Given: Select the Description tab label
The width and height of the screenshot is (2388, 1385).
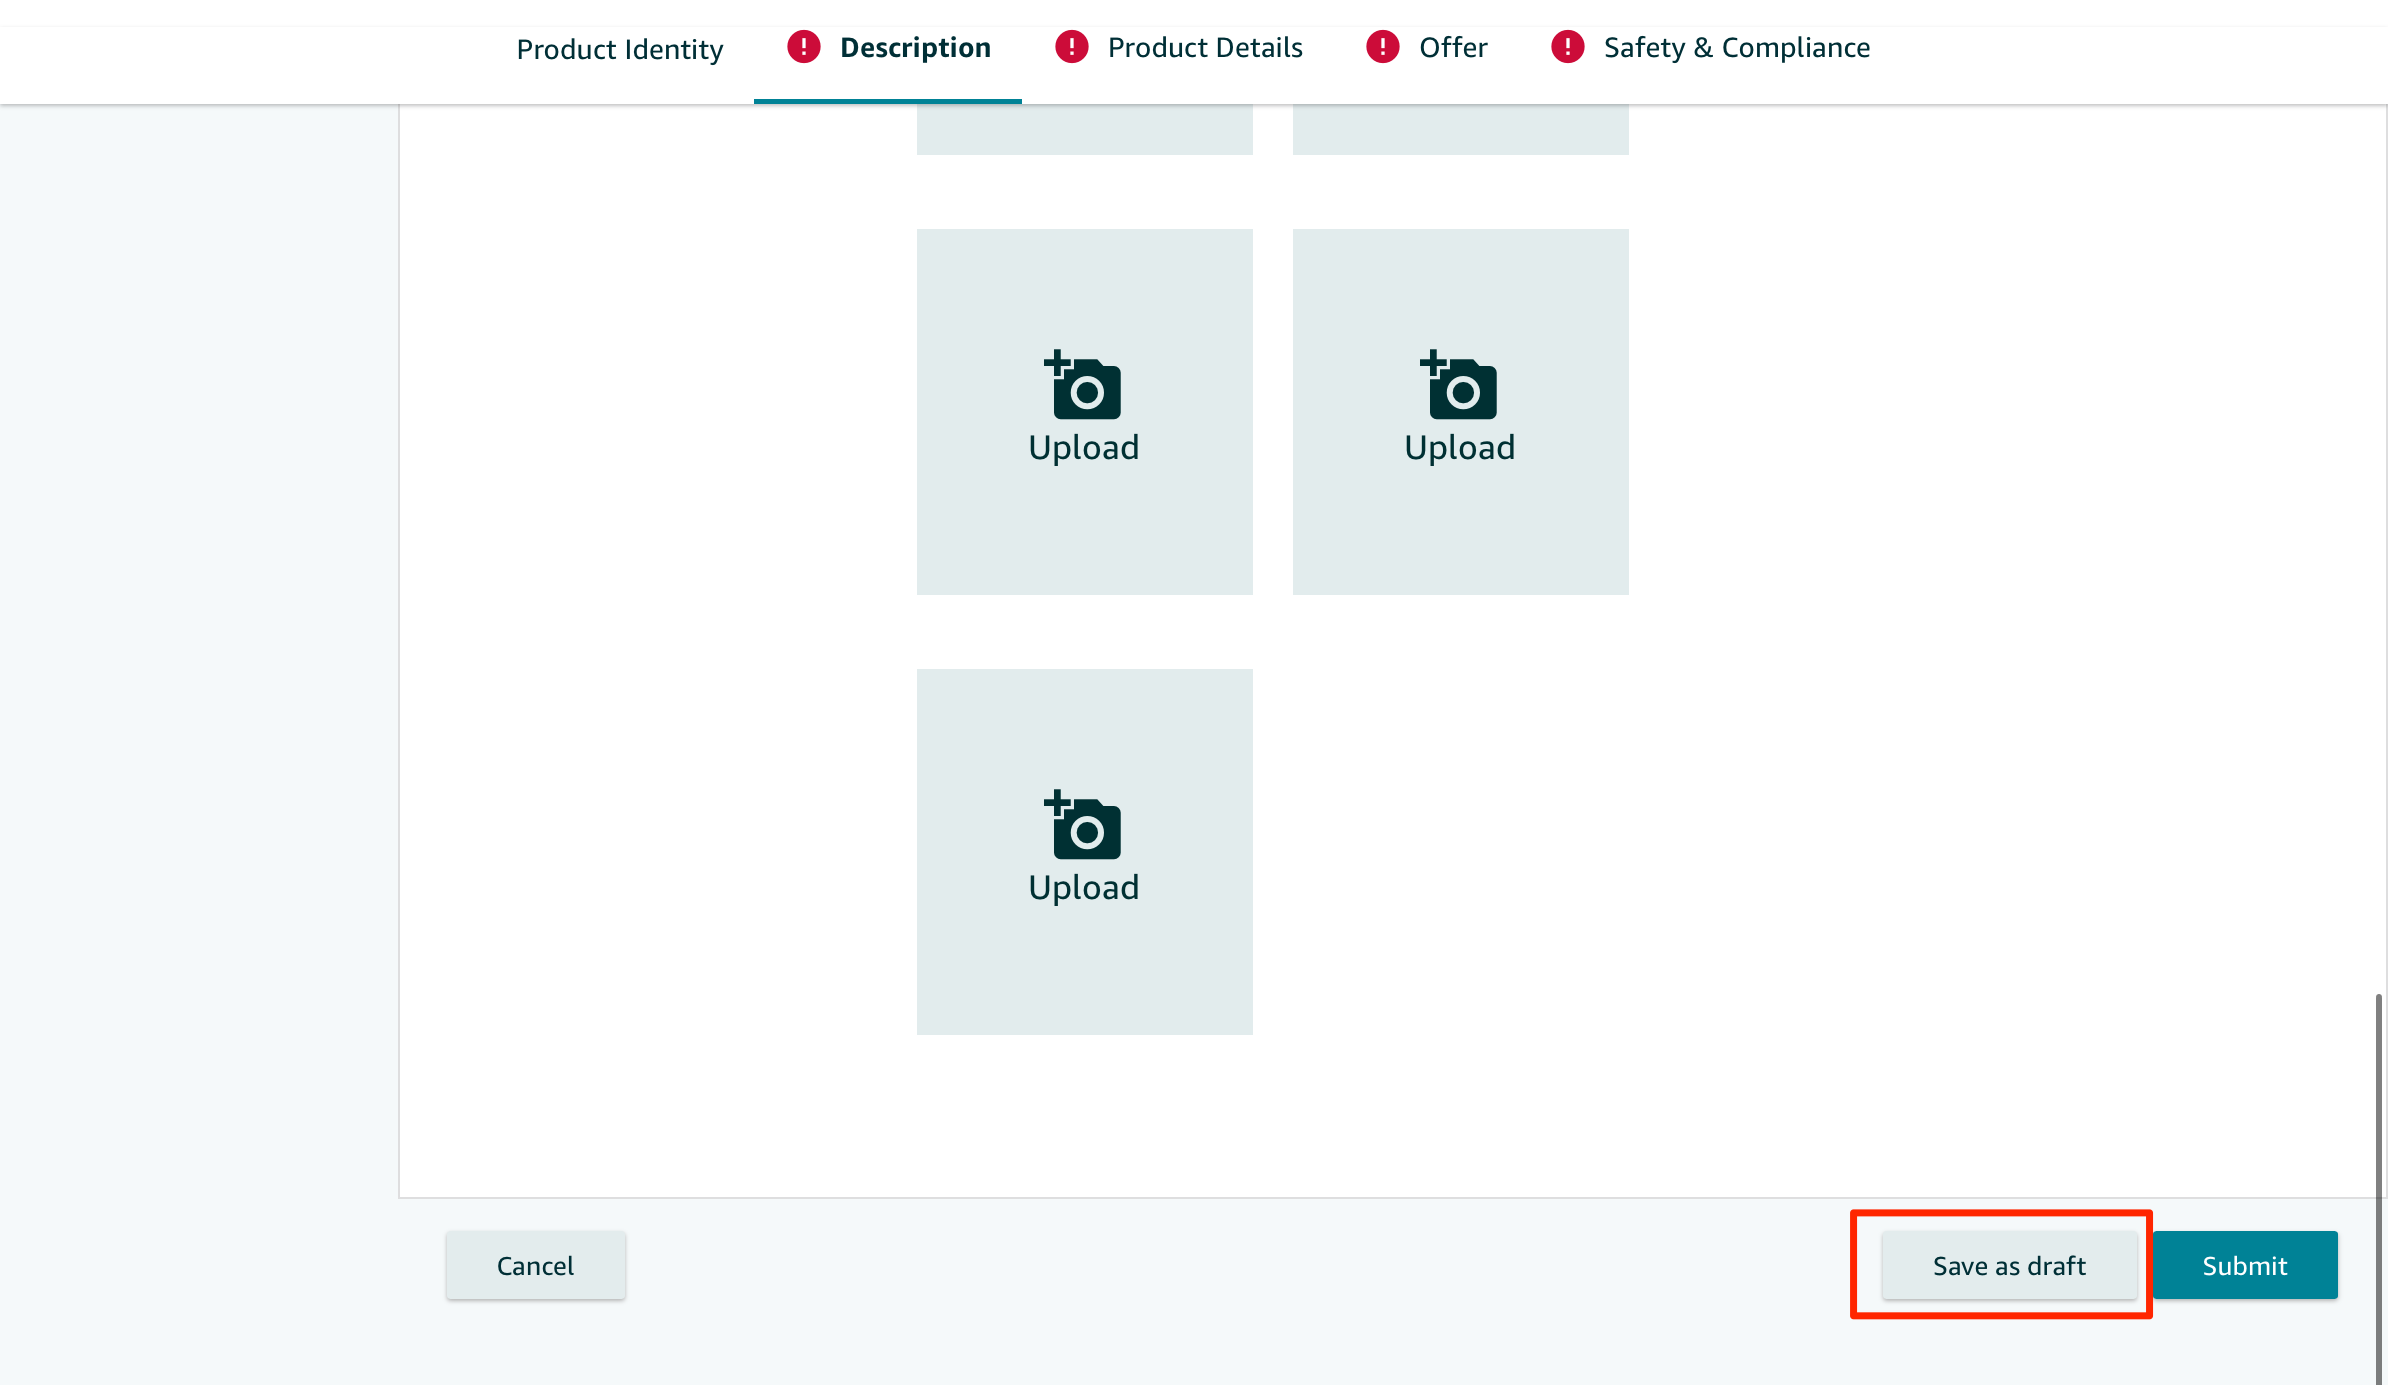Looking at the screenshot, I should 915,48.
